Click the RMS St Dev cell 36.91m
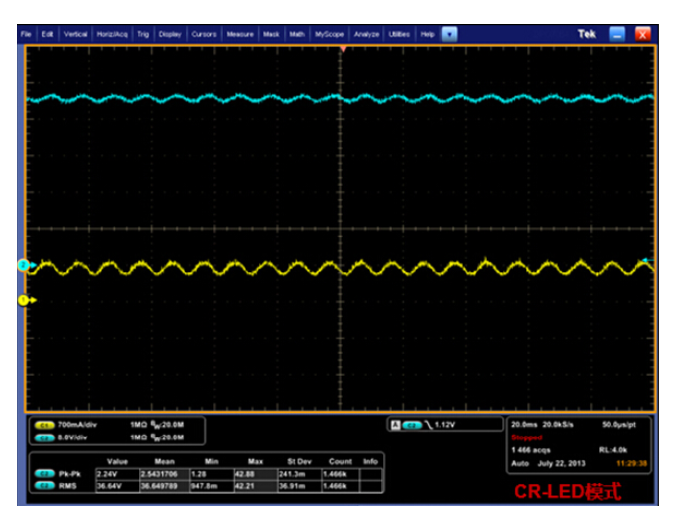This screenshot has height=526, width=686. coord(300,486)
